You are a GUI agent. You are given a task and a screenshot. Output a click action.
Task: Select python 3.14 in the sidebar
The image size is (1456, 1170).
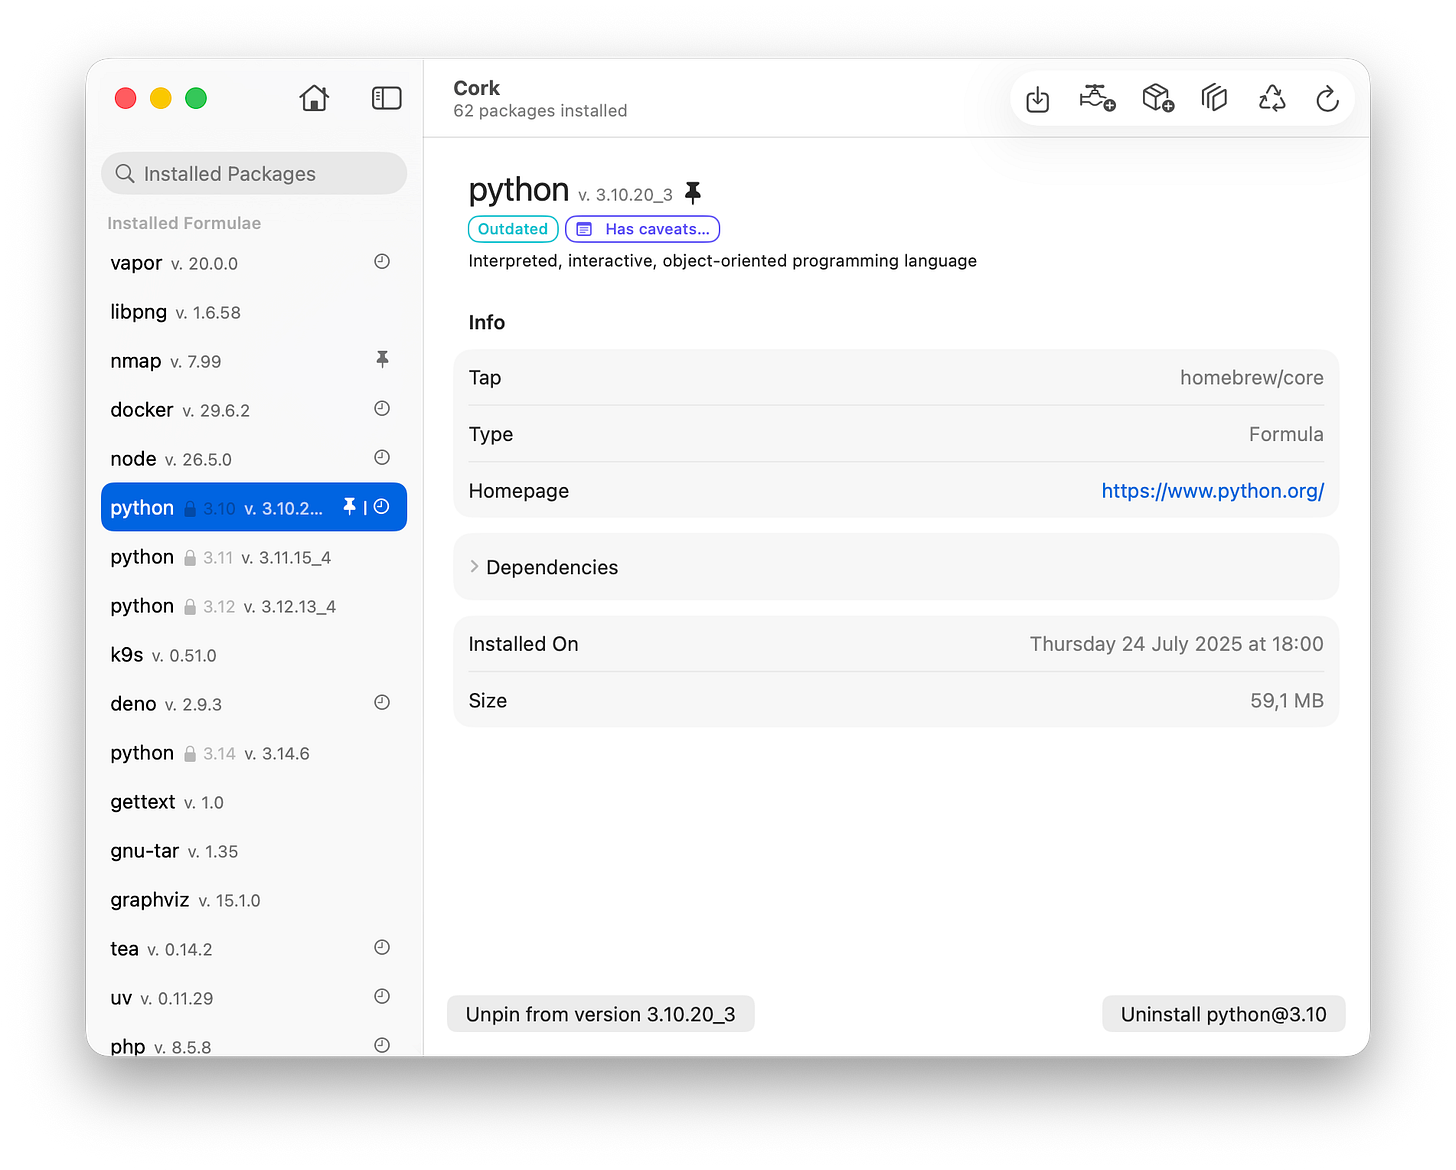254,753
